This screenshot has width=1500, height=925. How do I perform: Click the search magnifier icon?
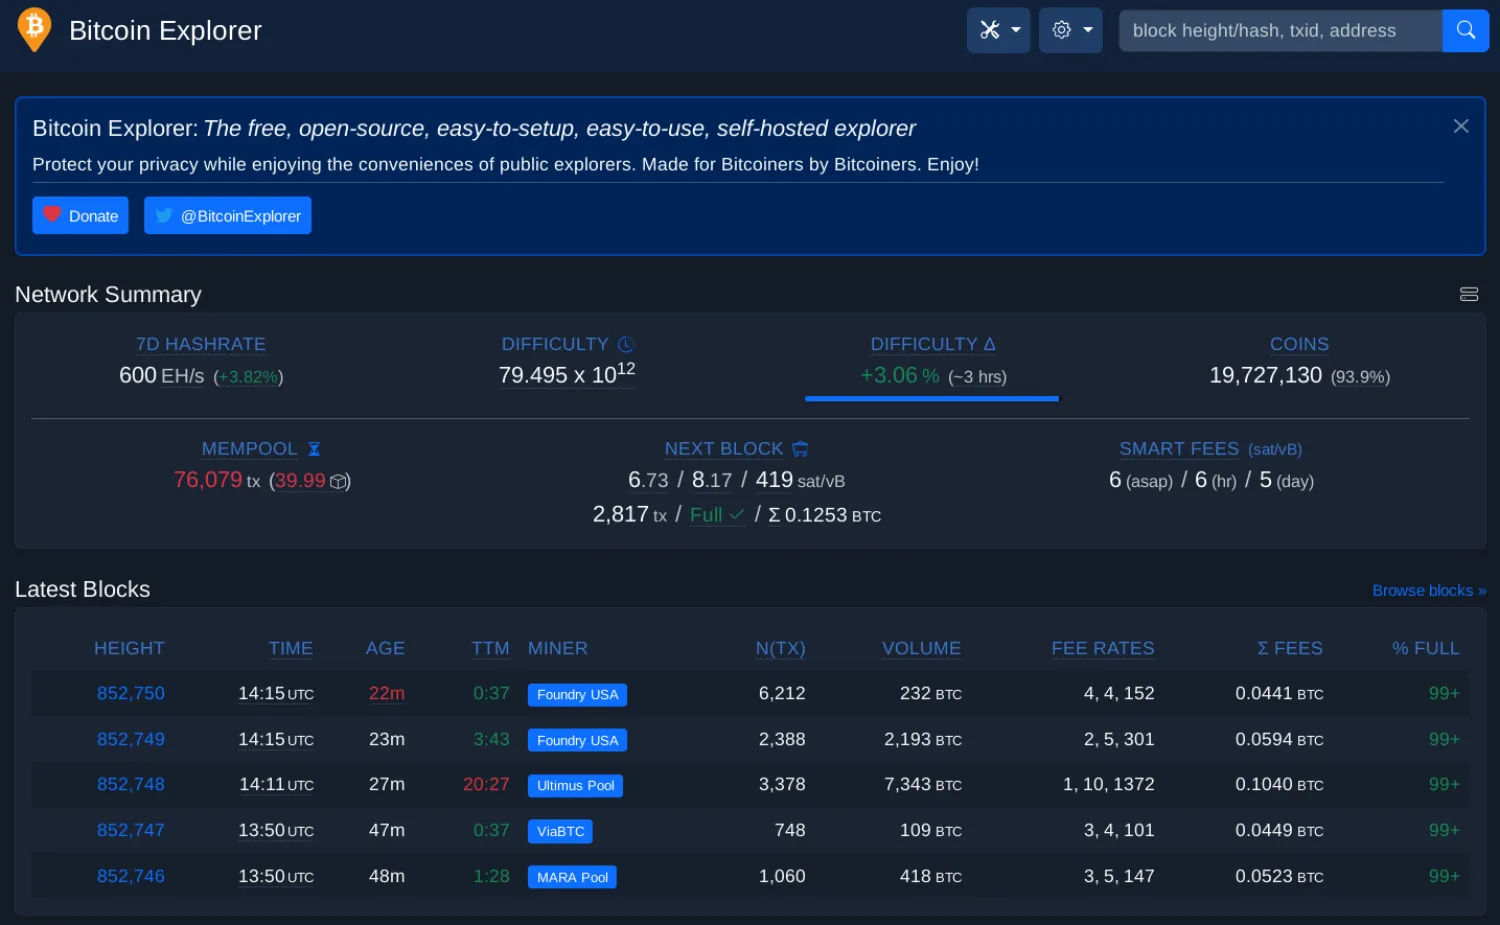click(1465, 30)
